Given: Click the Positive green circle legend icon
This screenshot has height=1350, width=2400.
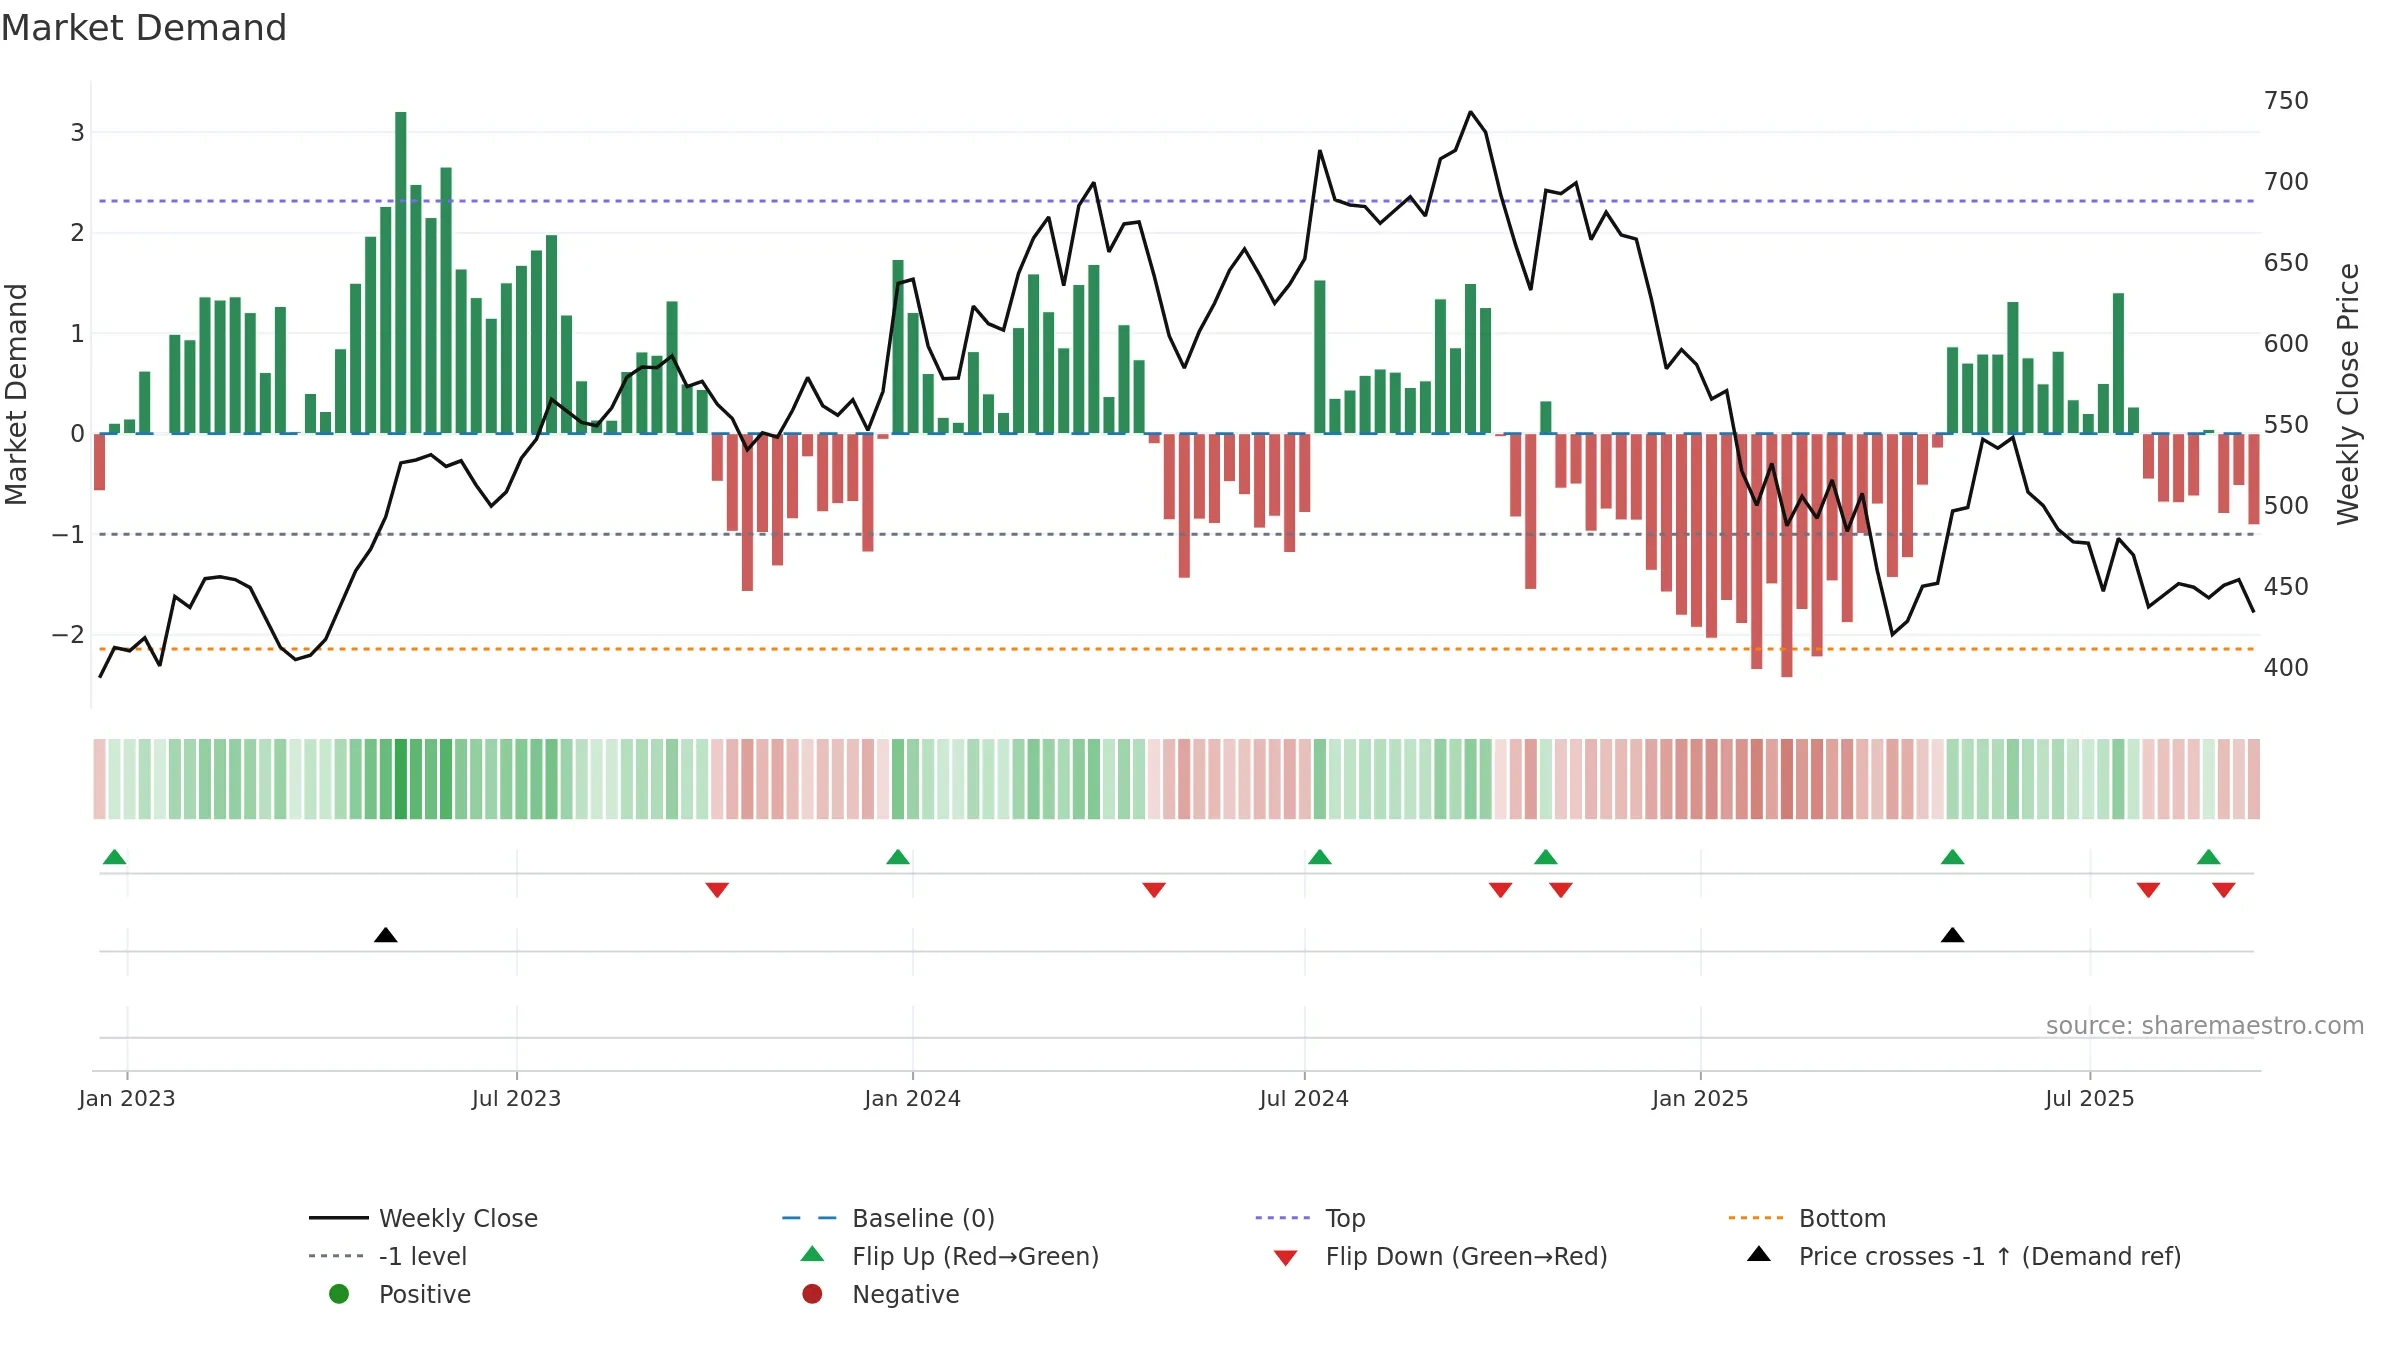Looking at the screenshot, I should click(x=339, y=1294).
